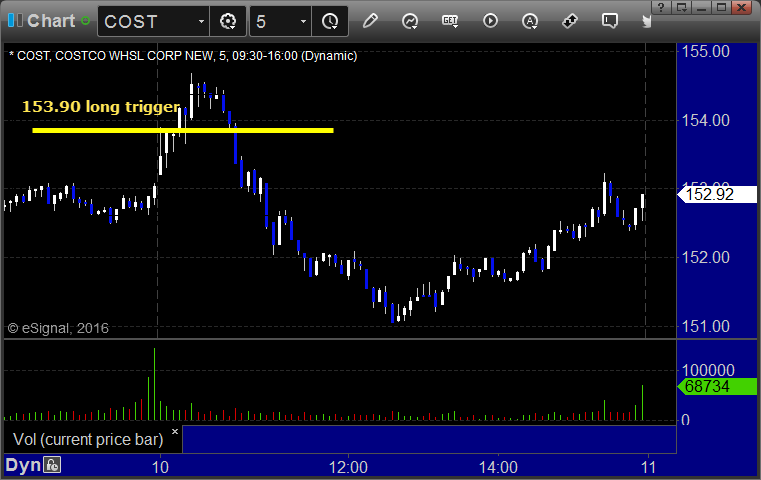Click the 10 date label on time axis
The image size is (761, 480).
click(160, 467)
